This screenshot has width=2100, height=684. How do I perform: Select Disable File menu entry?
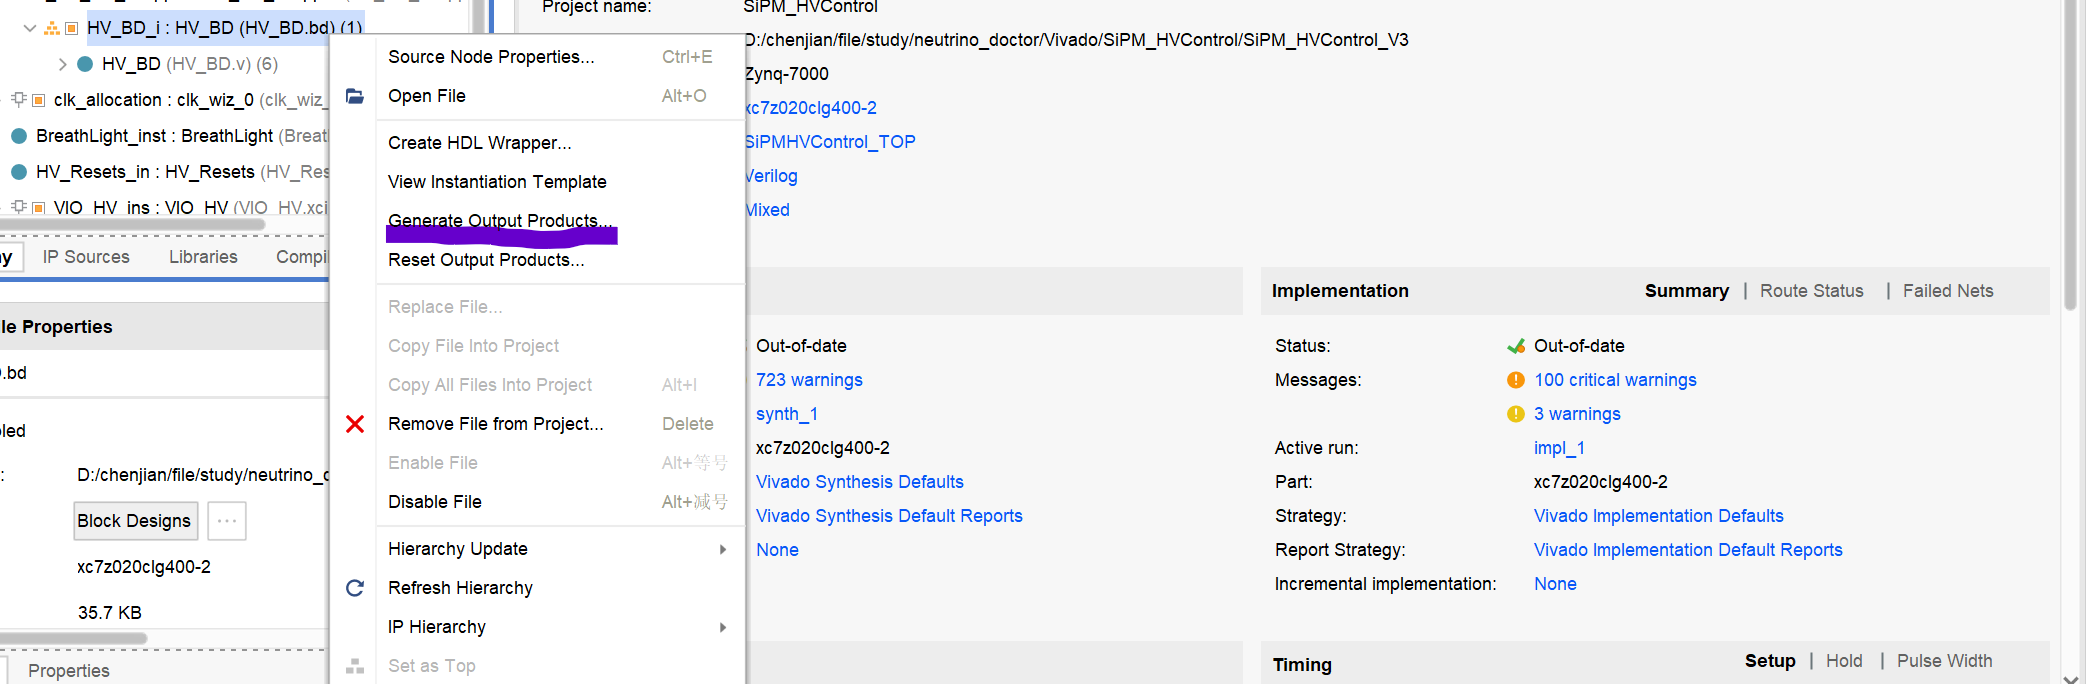coord(560,502)
